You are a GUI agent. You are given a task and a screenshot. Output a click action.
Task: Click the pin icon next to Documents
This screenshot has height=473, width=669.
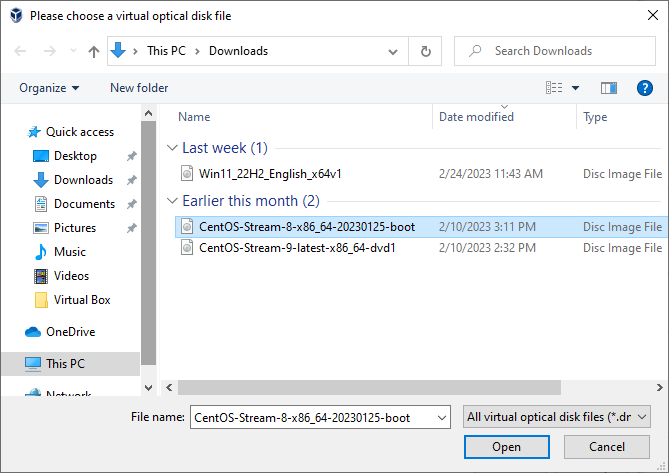131,204
